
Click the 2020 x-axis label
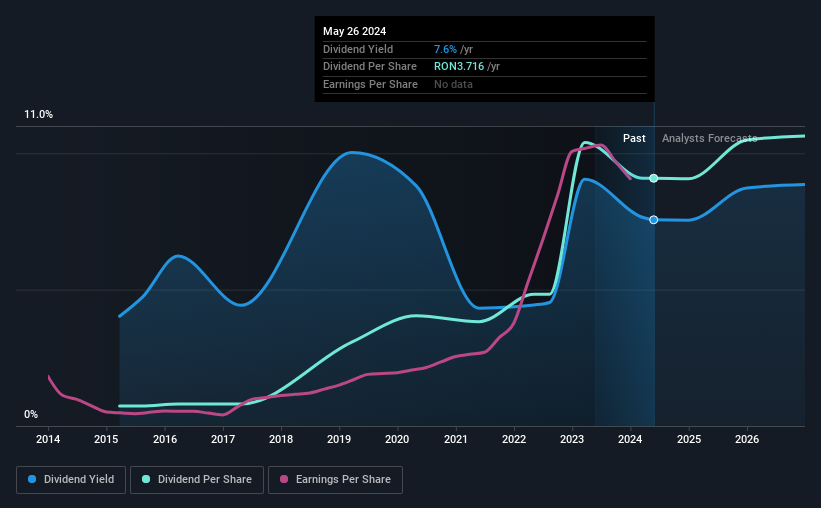[397, 439]
